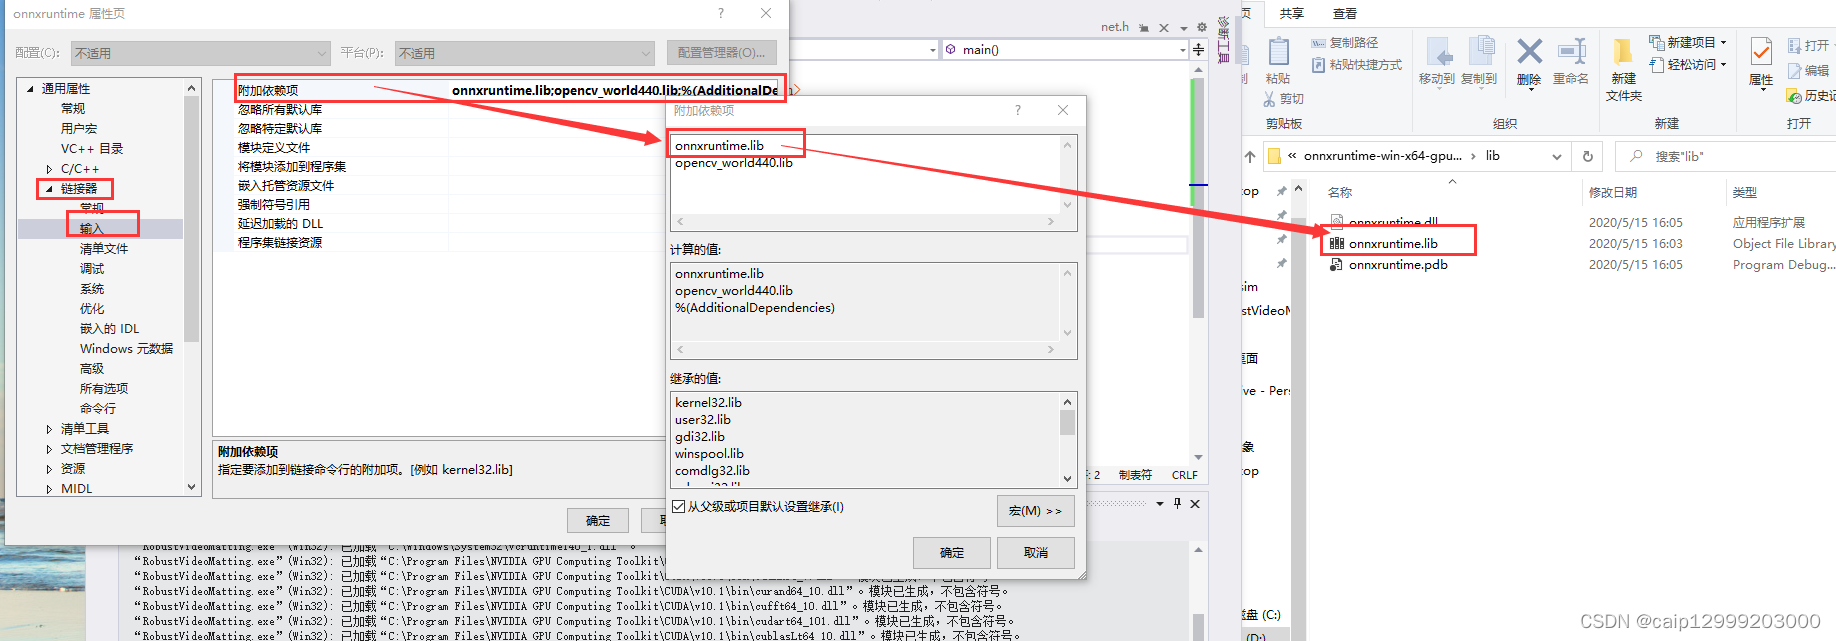Click the New folder (新建文件夹) icon
The width and height of the screenshot is (1836, 641).
[1623, 51]
